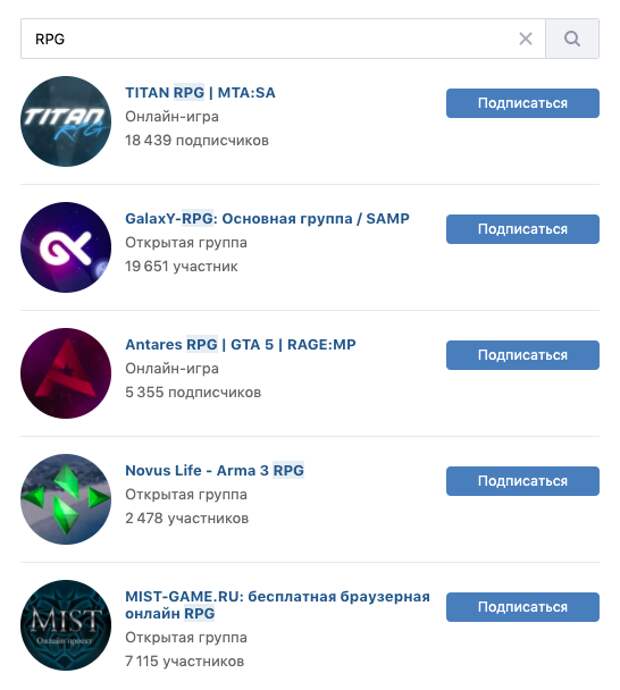Image resolution: width=620 pixels, height=690 pixels.
Task: Open the TITAN RPG avatar thumbnail
Action: click(66, 121)
